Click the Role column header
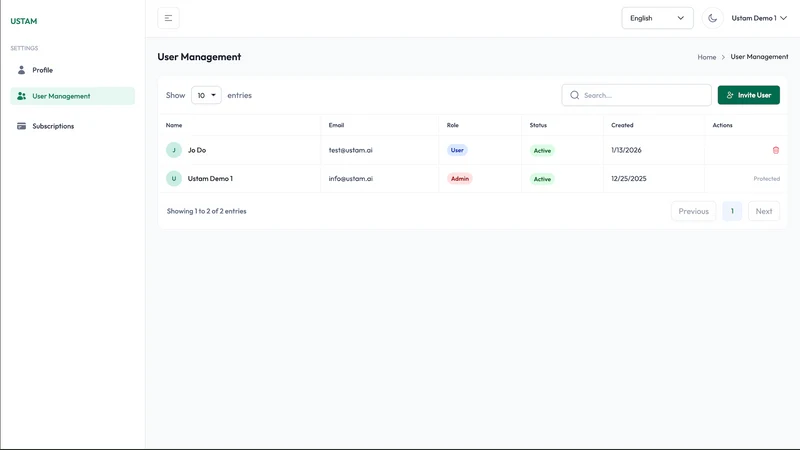Screen dimensions: 800x450 click(x=453, y=125)
